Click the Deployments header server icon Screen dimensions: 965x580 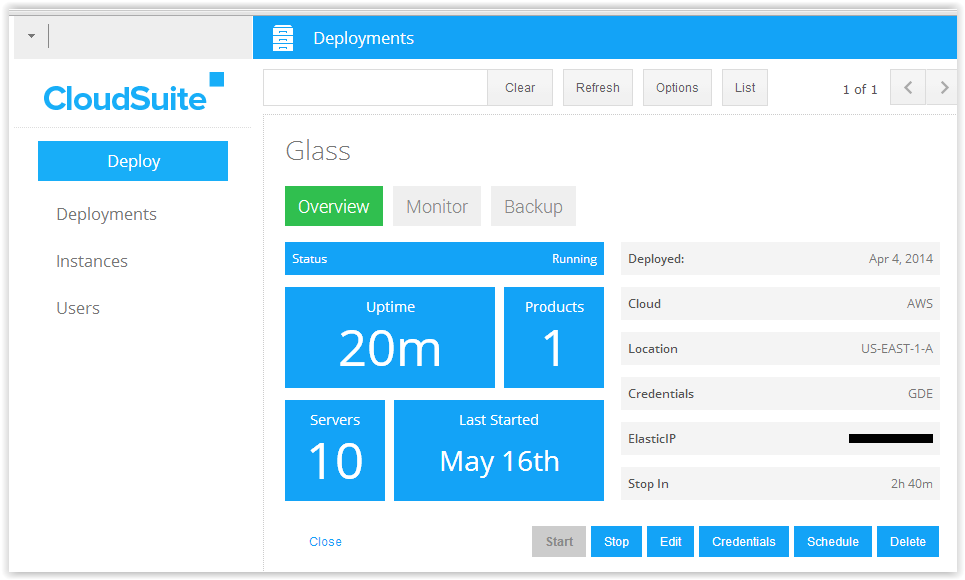284,39
